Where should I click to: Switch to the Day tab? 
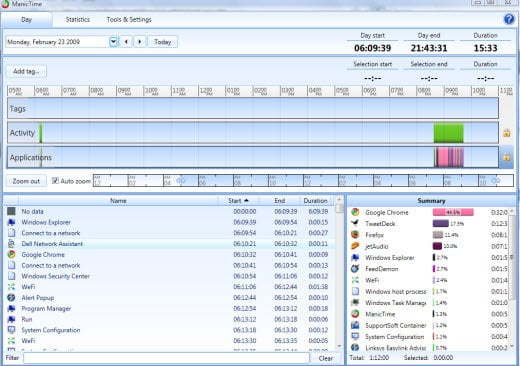point(26,19)
